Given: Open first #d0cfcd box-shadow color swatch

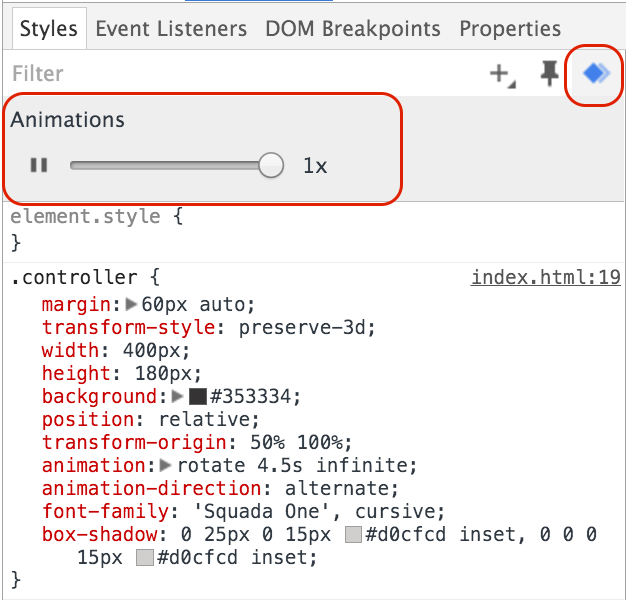Looking at the screenshot, I should 353,535.
